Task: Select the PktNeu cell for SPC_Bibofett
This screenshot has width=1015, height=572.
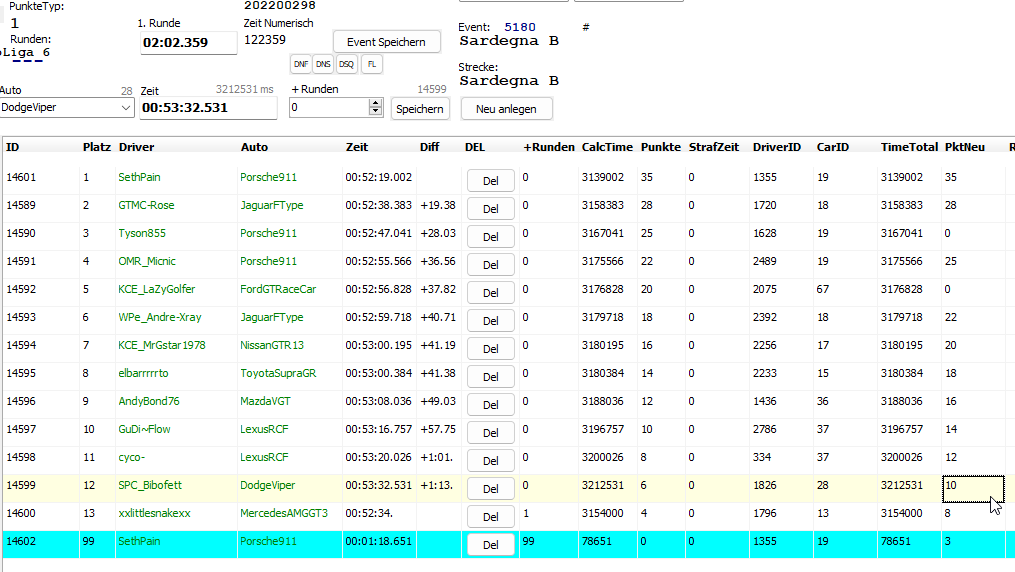Action: tap(971, 486)
